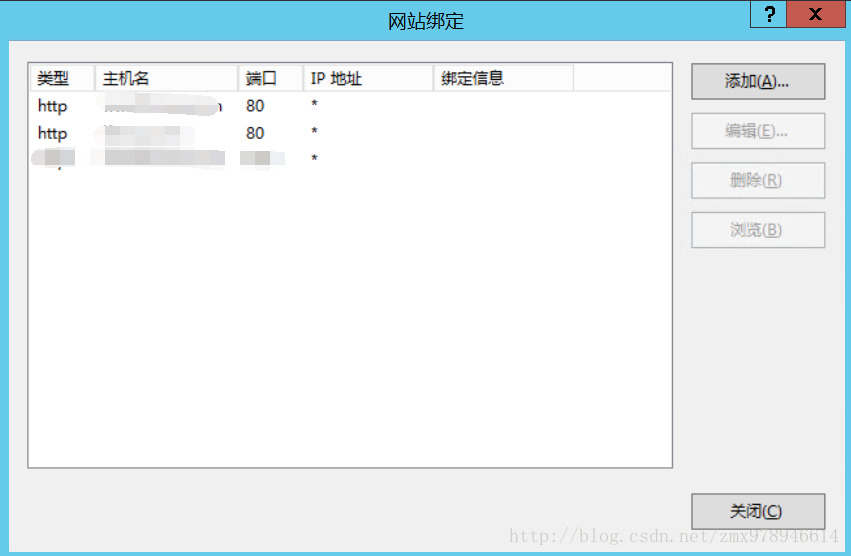The width and height of the screenshot is (851, 556).
Task: Select the first http type cell
Action: click(52, 105)
